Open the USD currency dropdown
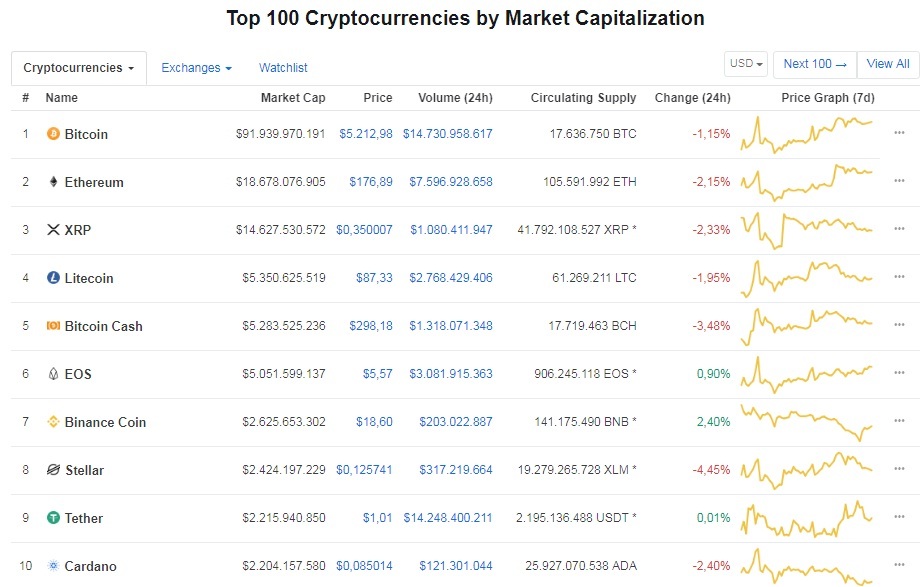 tap(746, 64)
